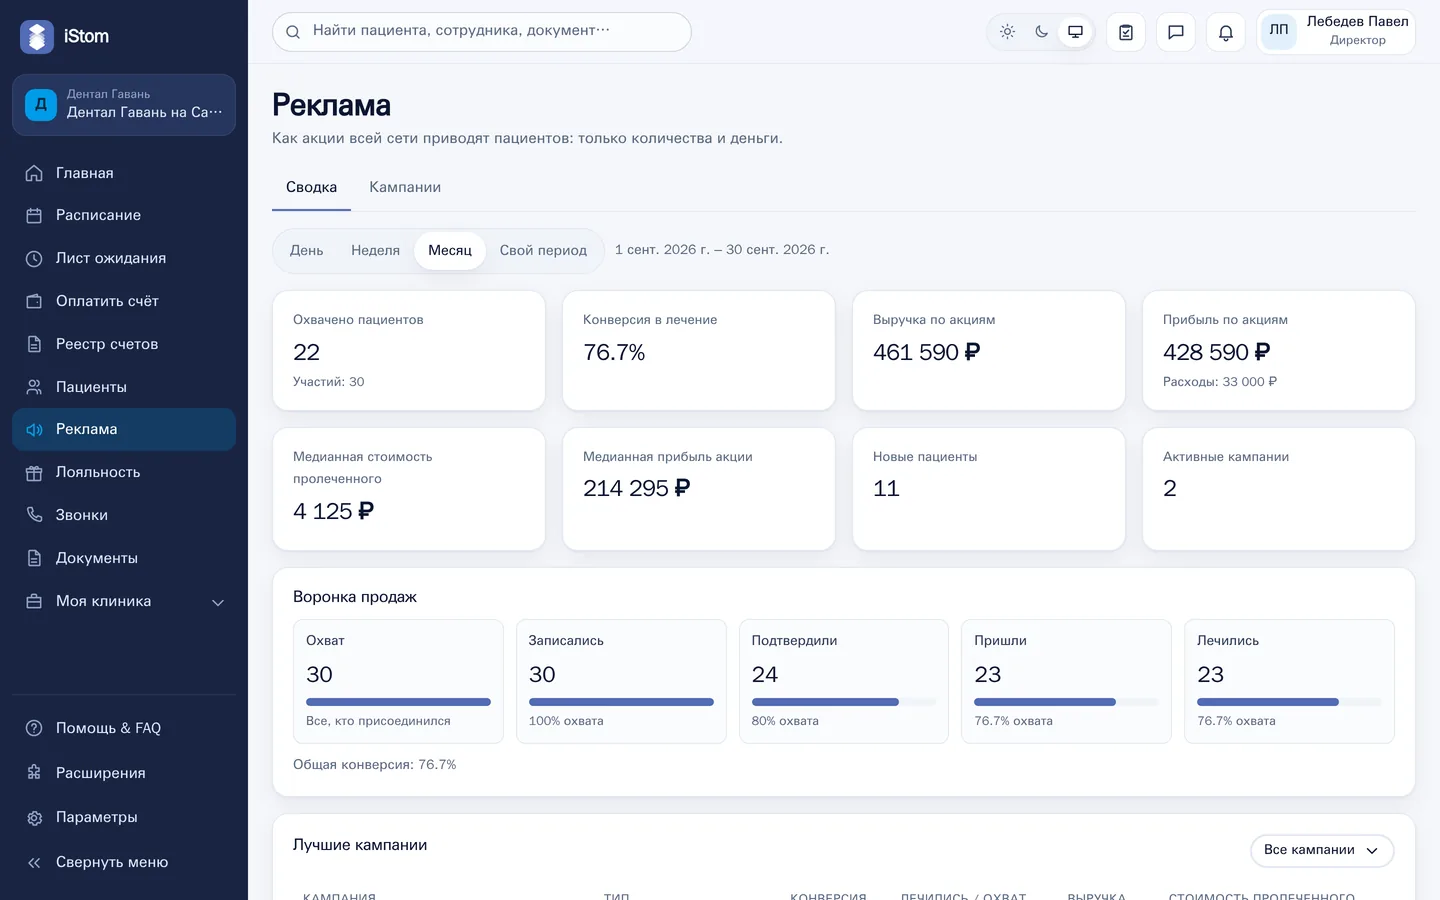Click Свернуть меню label

[x=112, y=862]
